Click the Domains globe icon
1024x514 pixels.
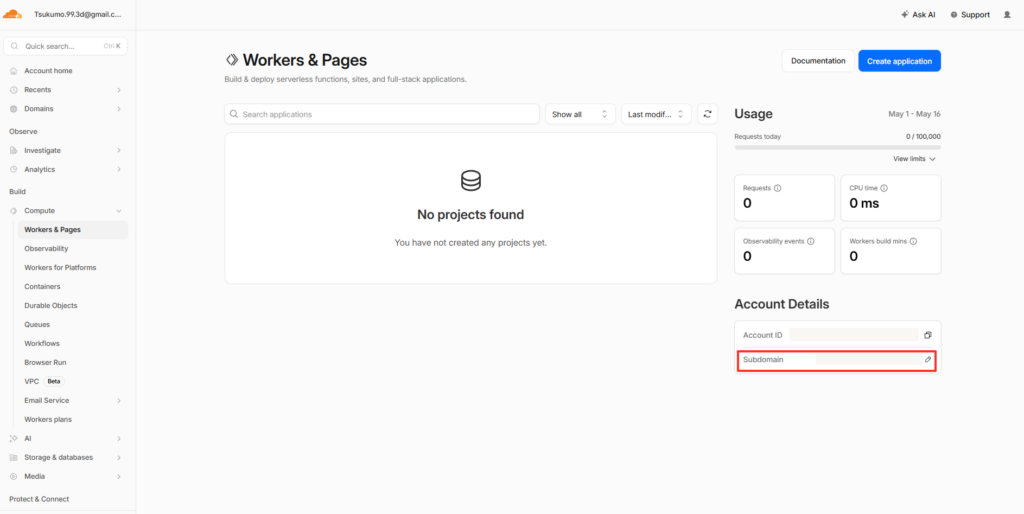click(x=14, y=108)
